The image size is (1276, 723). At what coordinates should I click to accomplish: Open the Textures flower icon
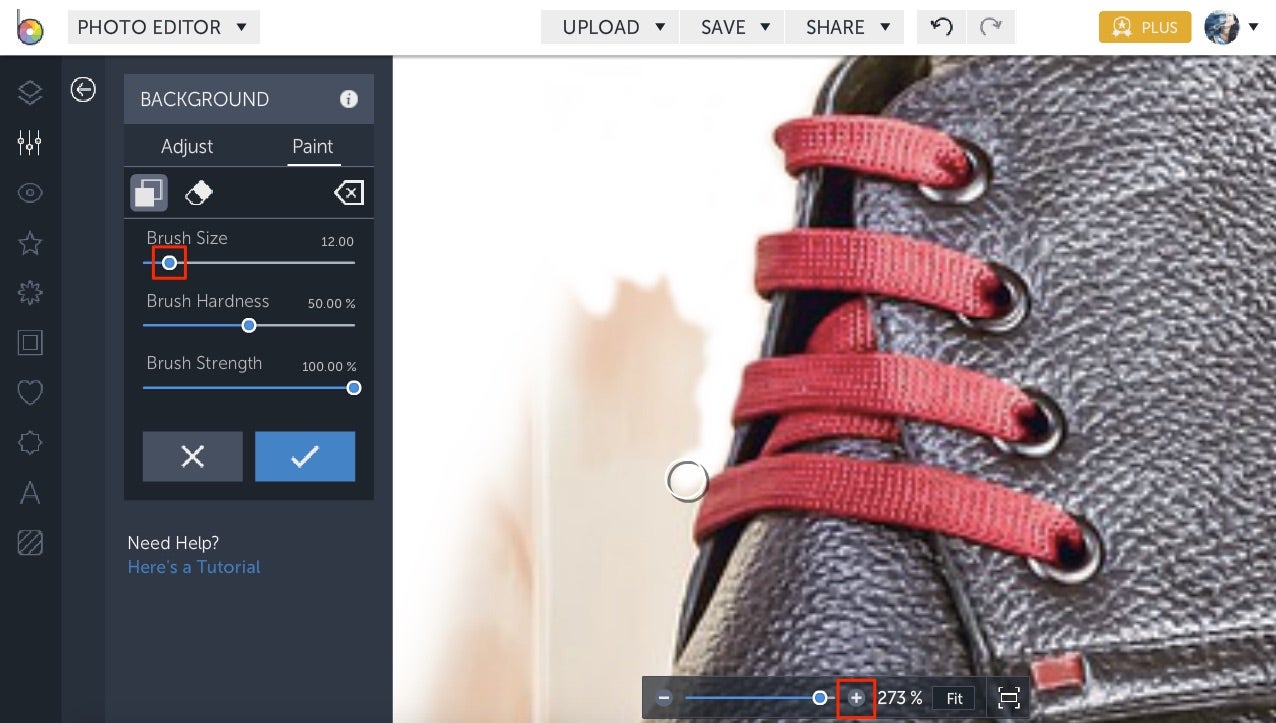29,292
